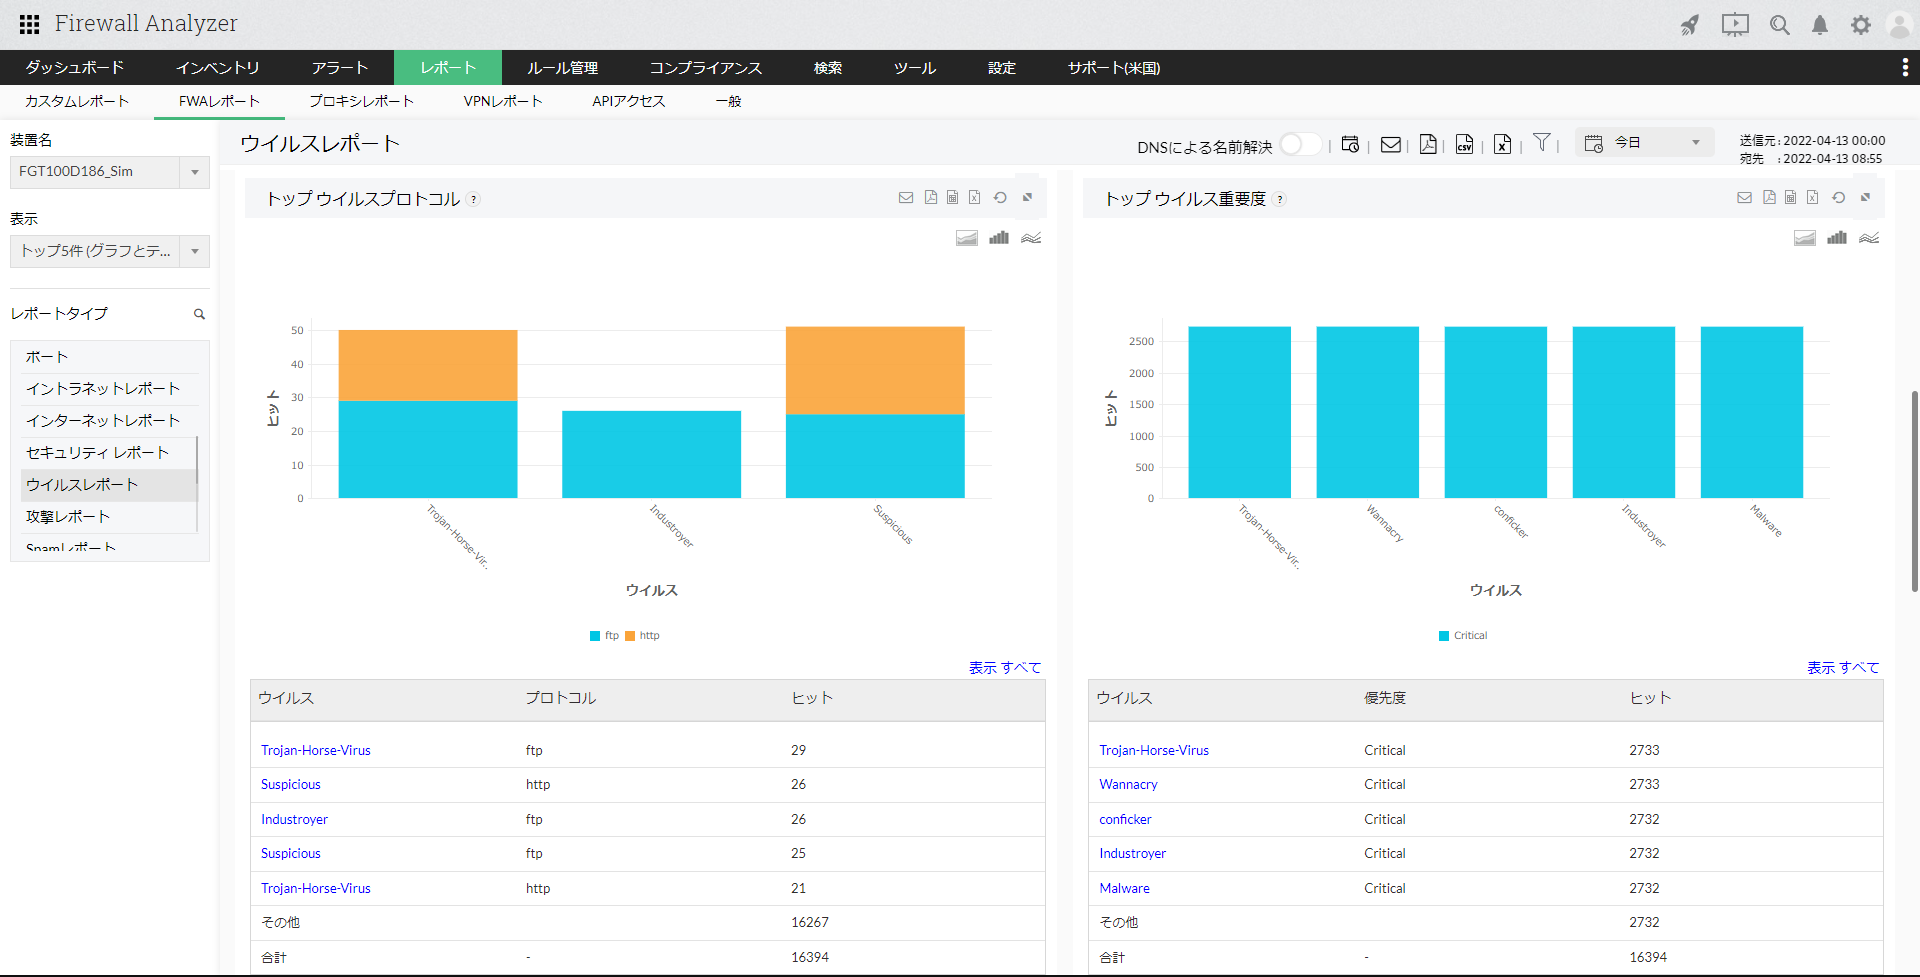Image resolution: width=1920 pixels, height=977 pixels.
Task: Open the Wannacry virus link
Action: click(1128, 785)
